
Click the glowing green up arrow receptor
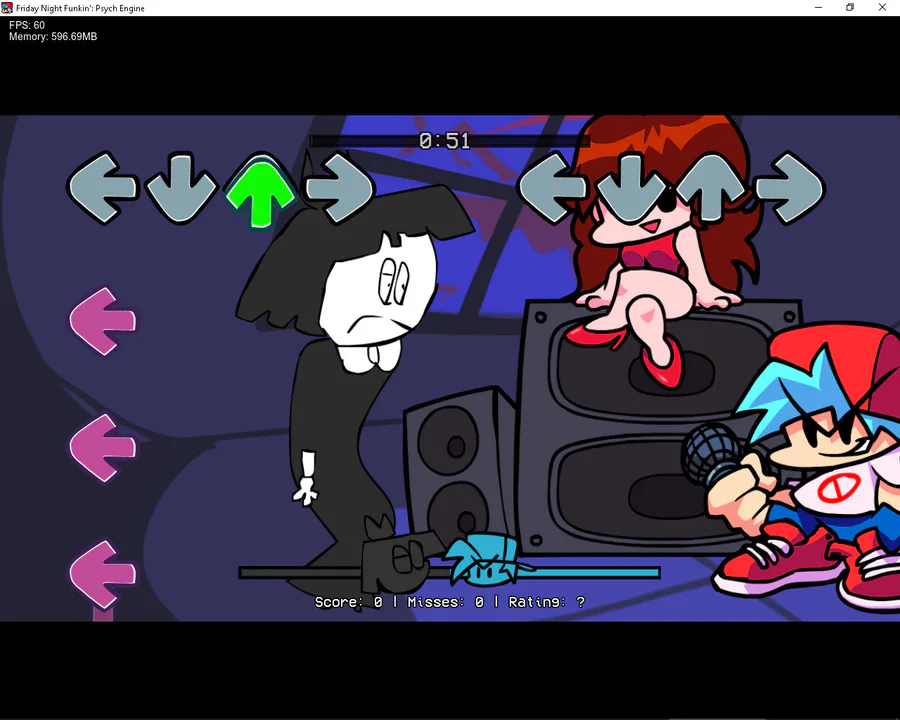coord(261,190)
